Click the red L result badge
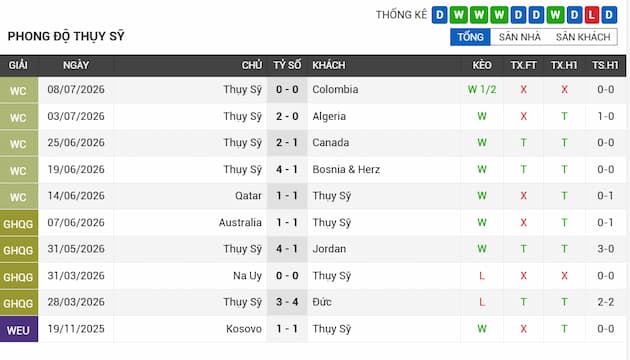This screenshot has height=360, width=630. [x=591, y=15]
